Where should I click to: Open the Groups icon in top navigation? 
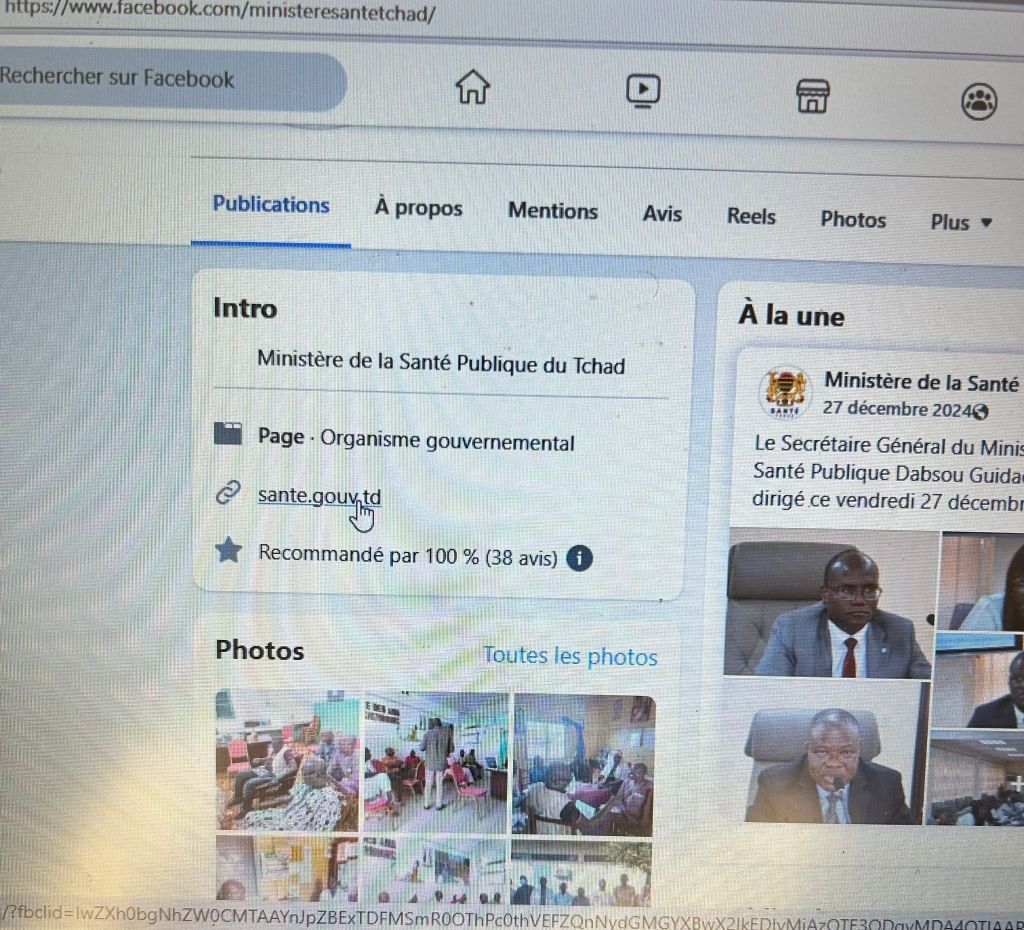tap(979, 101)
